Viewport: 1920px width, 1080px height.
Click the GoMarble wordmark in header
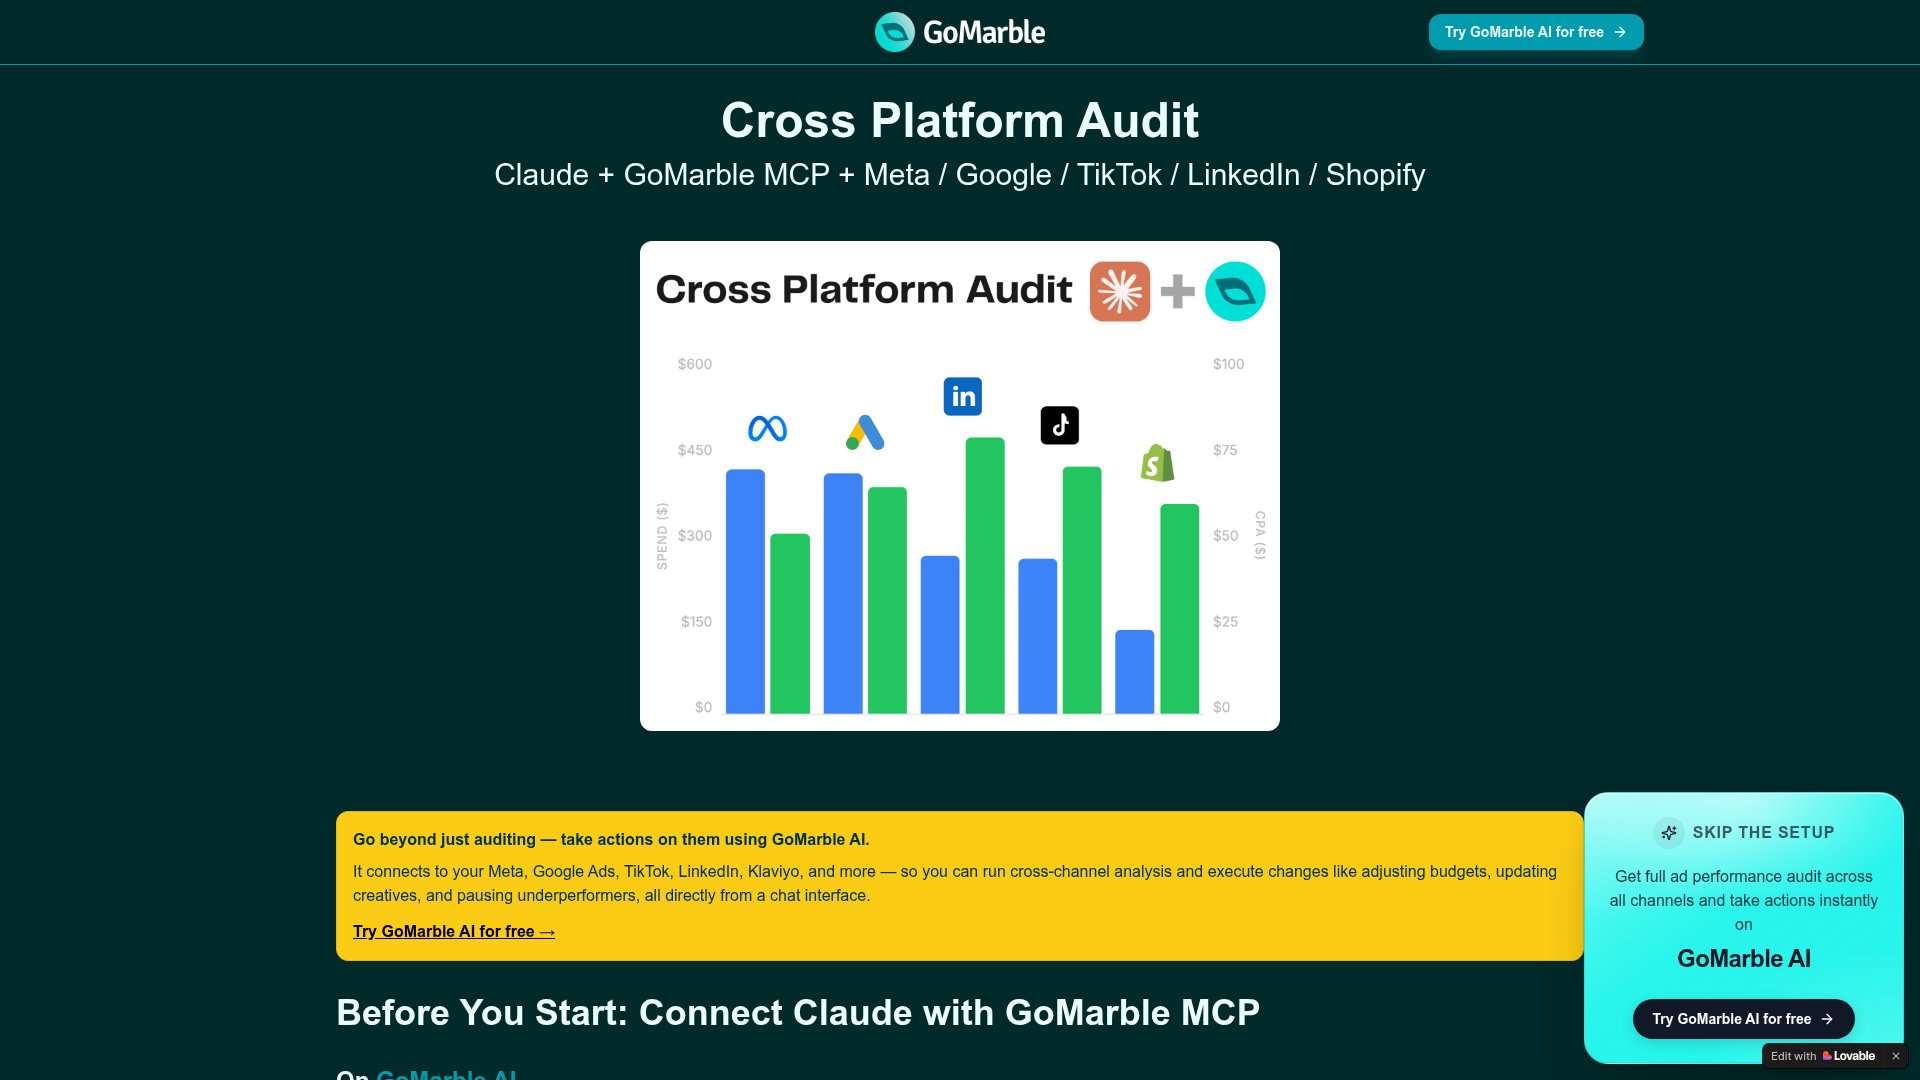point(984,32)
